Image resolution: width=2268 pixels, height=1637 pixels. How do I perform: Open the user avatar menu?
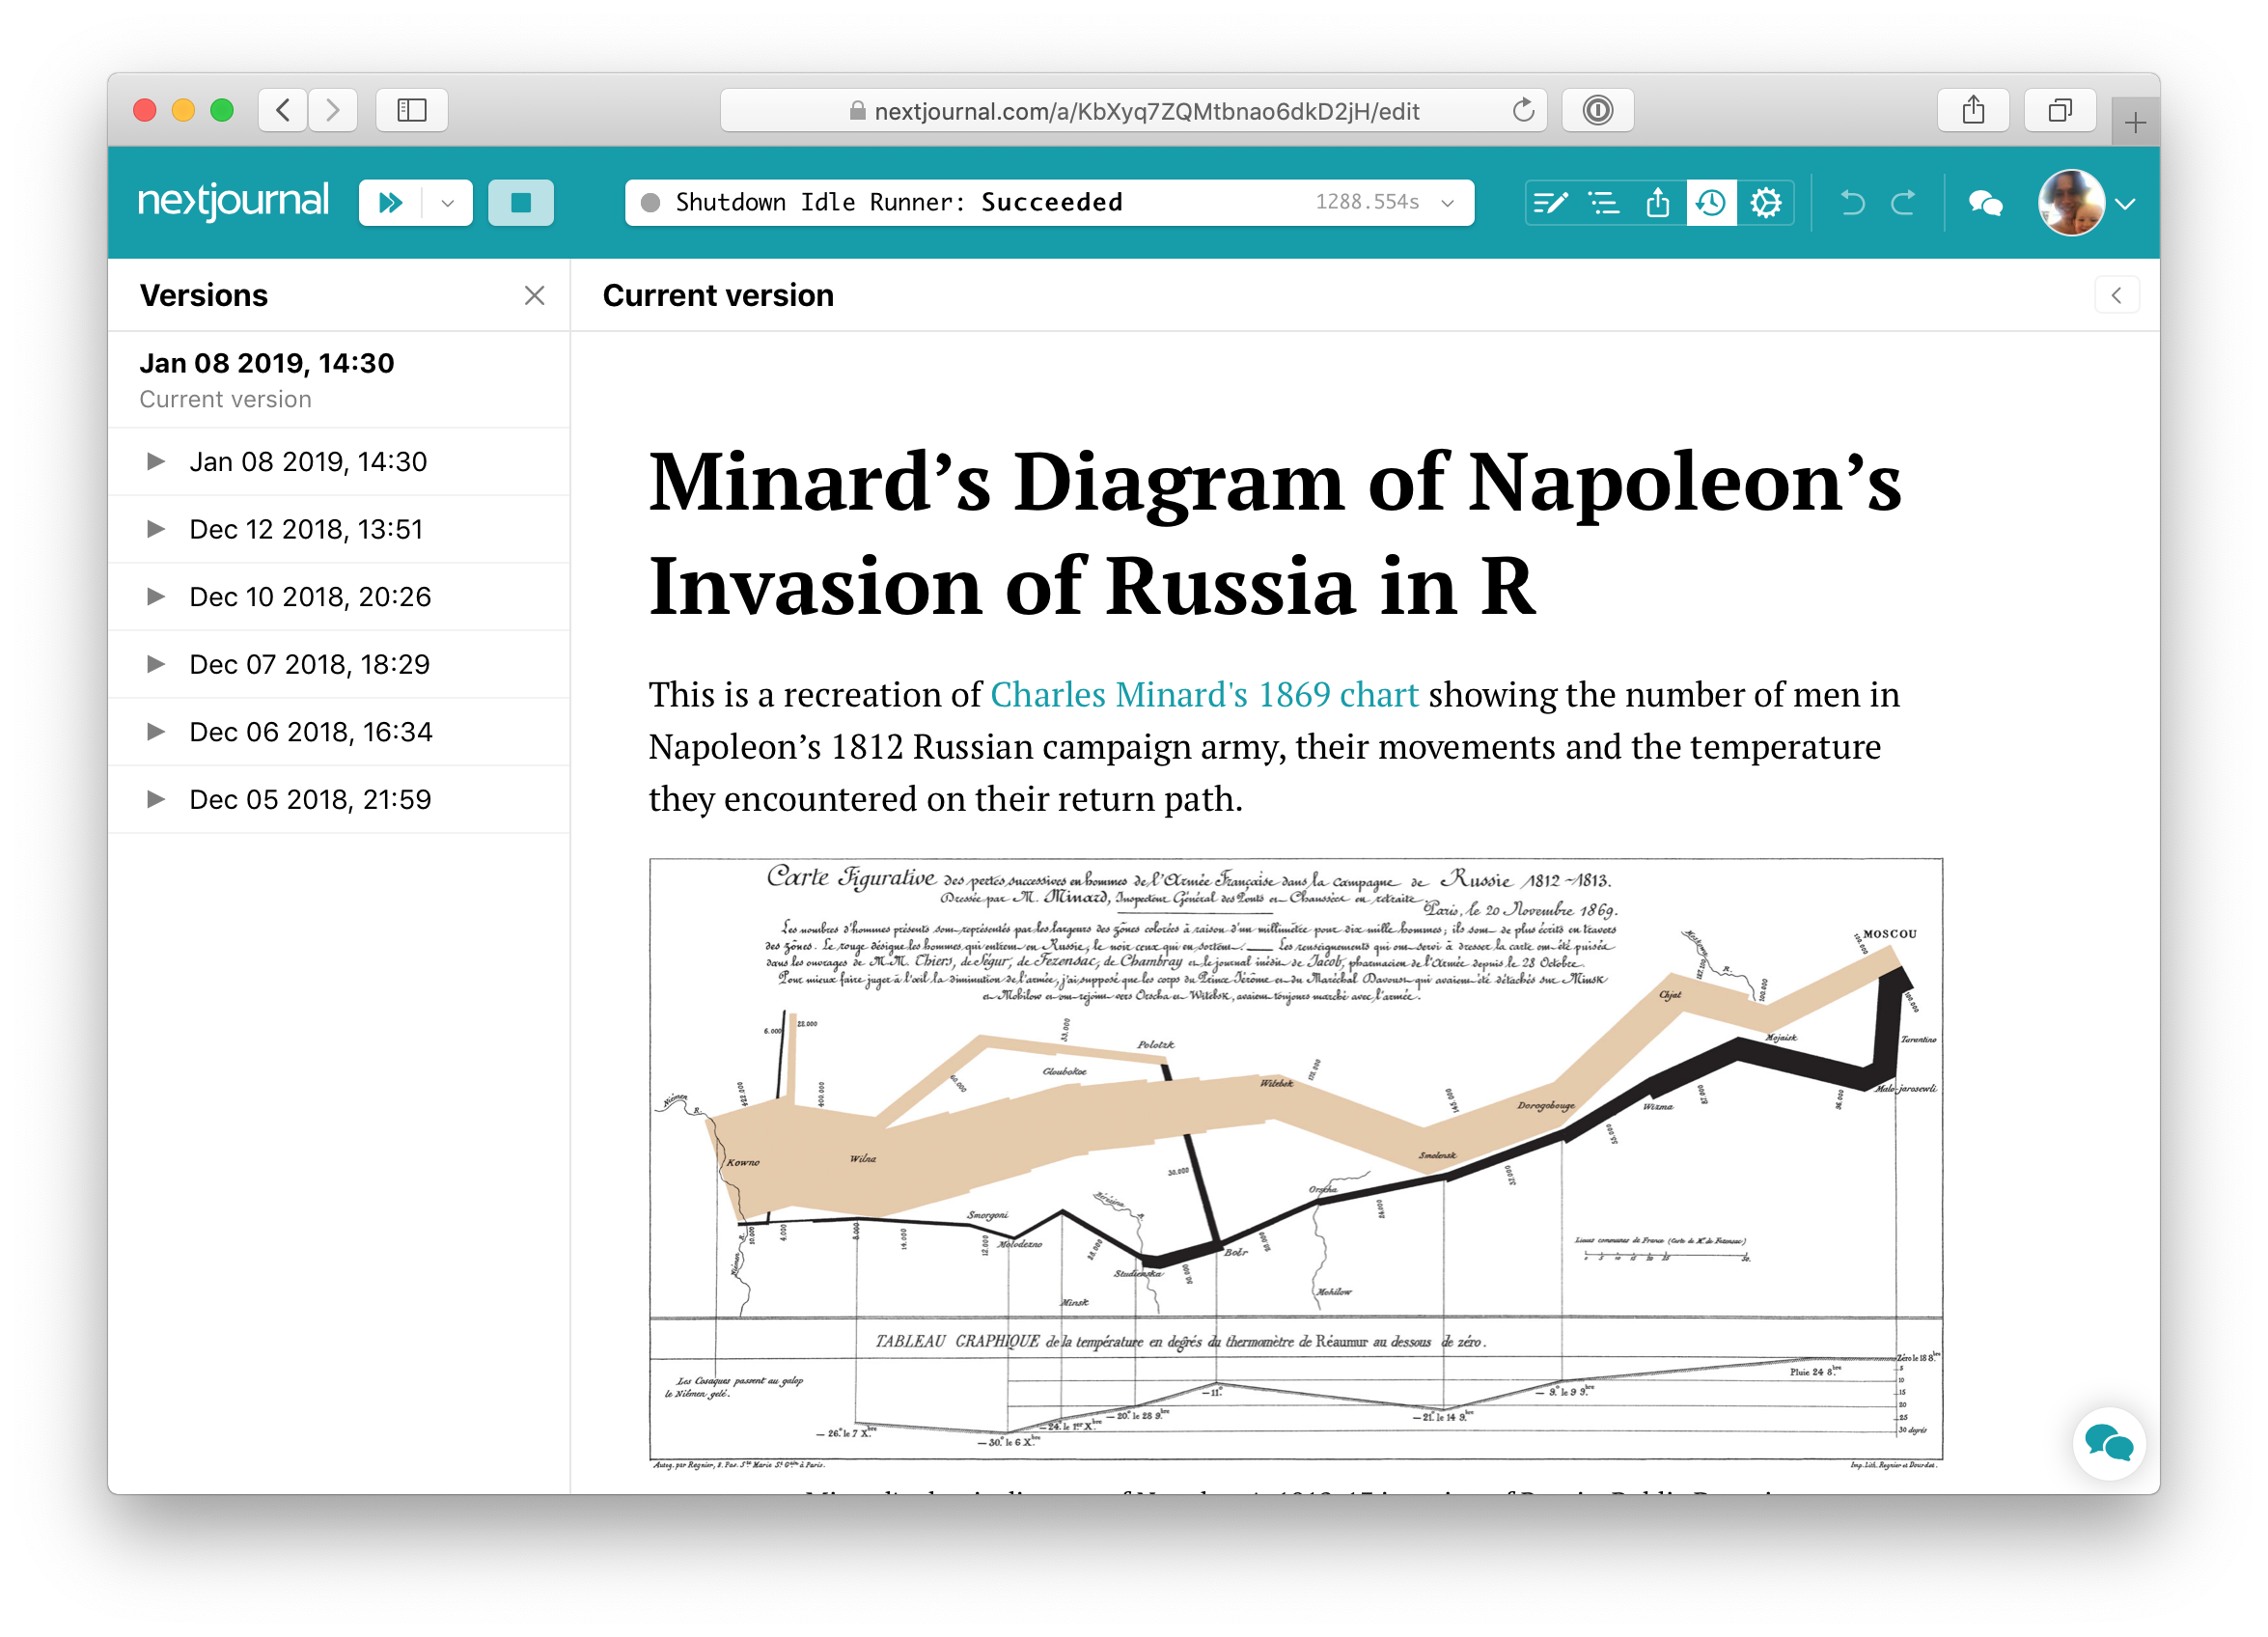point(2086,203)
